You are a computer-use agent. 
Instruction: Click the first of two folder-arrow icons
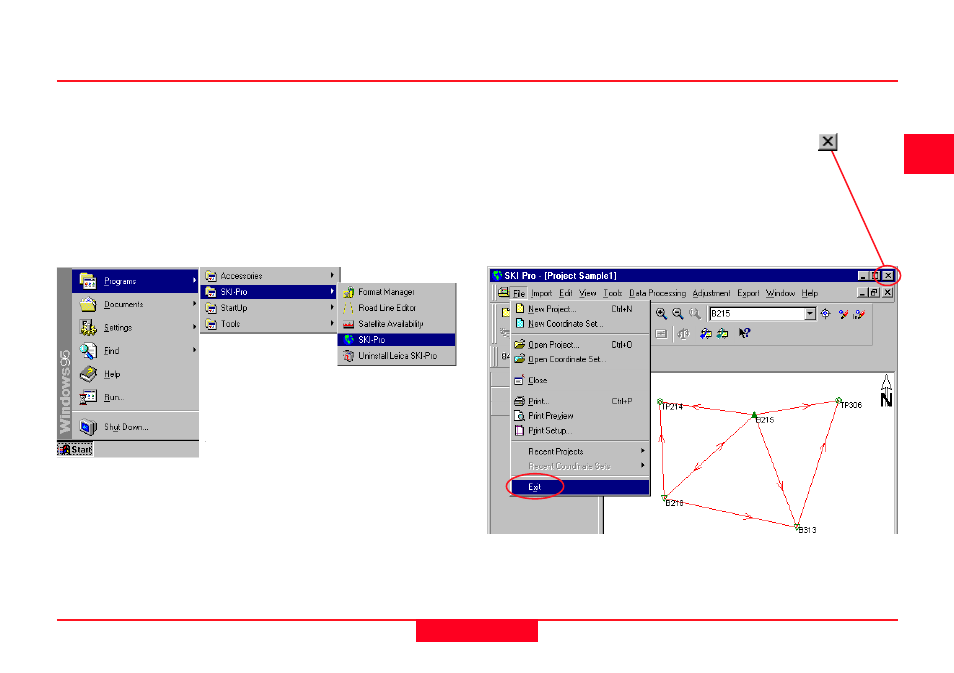tap(706, 333)
